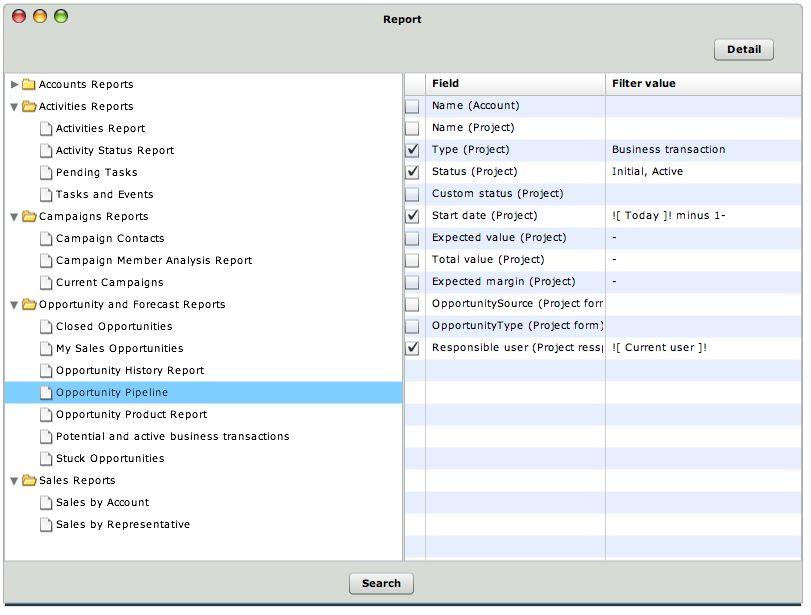The image size is (811, 615).
Task: Click the Sales by Representative document icon
Action: tap(46, 524)
